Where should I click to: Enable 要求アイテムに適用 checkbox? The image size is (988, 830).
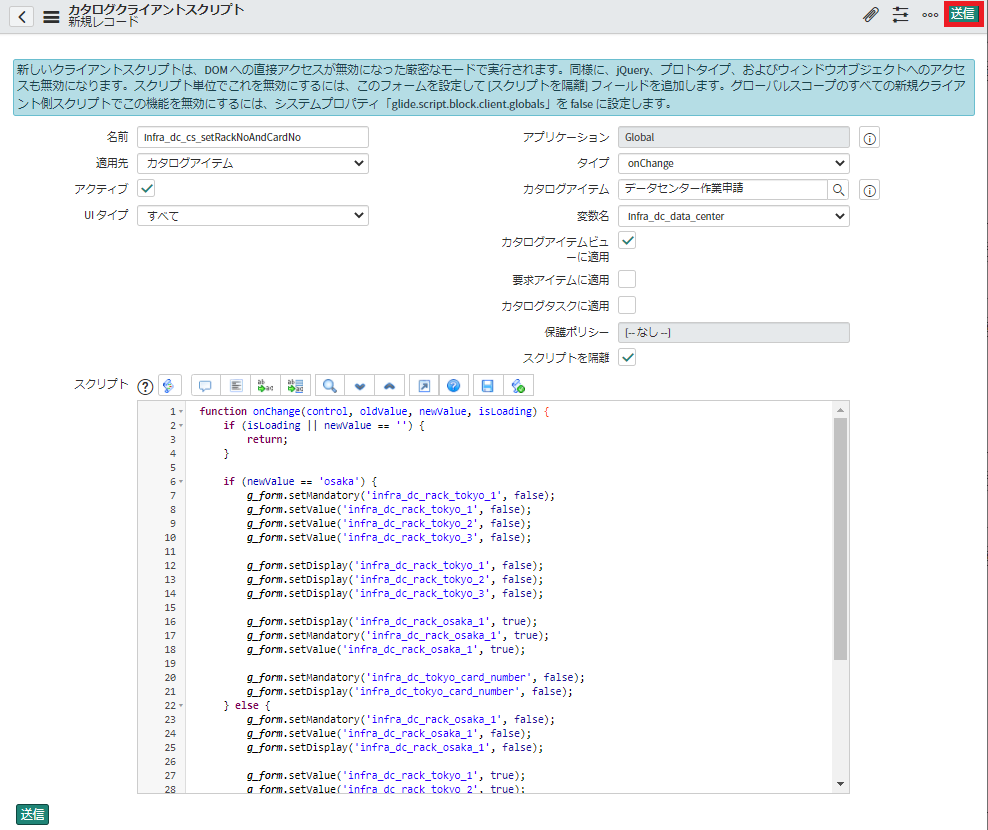pyautogui.click(x=627, y=279)
